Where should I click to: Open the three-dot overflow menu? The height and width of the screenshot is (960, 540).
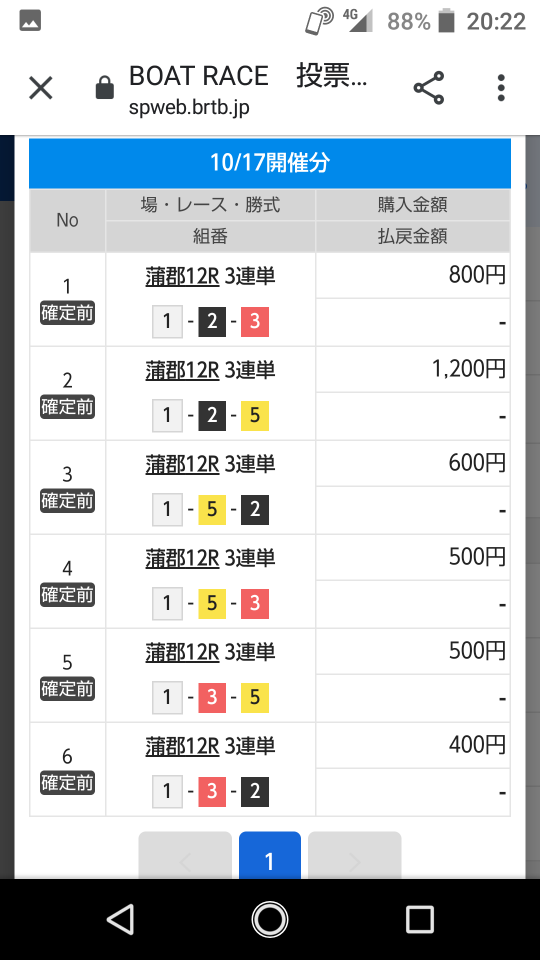501,88
